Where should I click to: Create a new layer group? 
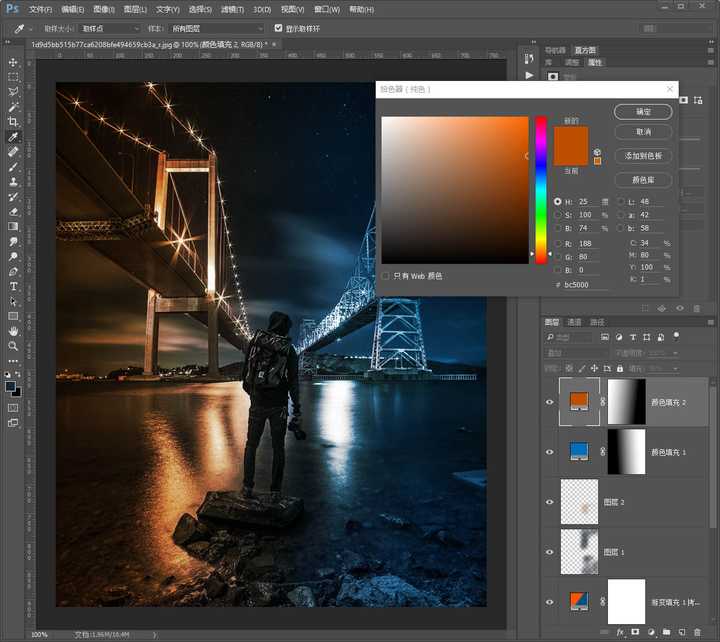666,633
